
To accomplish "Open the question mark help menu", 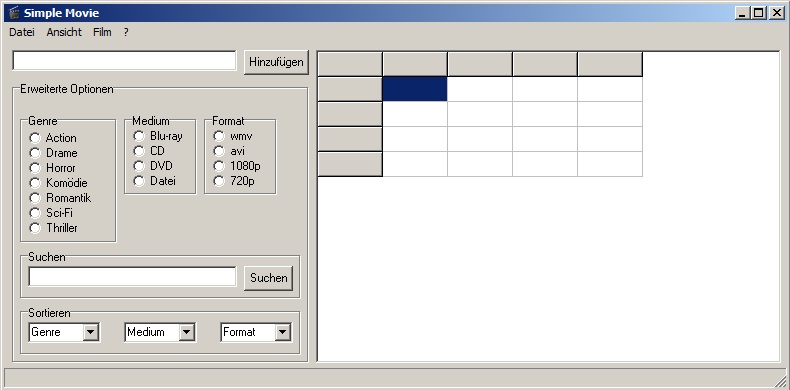I will [x=126, y=32].
